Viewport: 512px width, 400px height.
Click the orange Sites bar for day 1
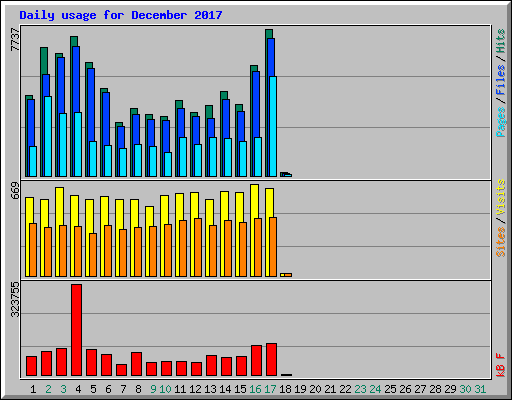[x=33, y=250]
